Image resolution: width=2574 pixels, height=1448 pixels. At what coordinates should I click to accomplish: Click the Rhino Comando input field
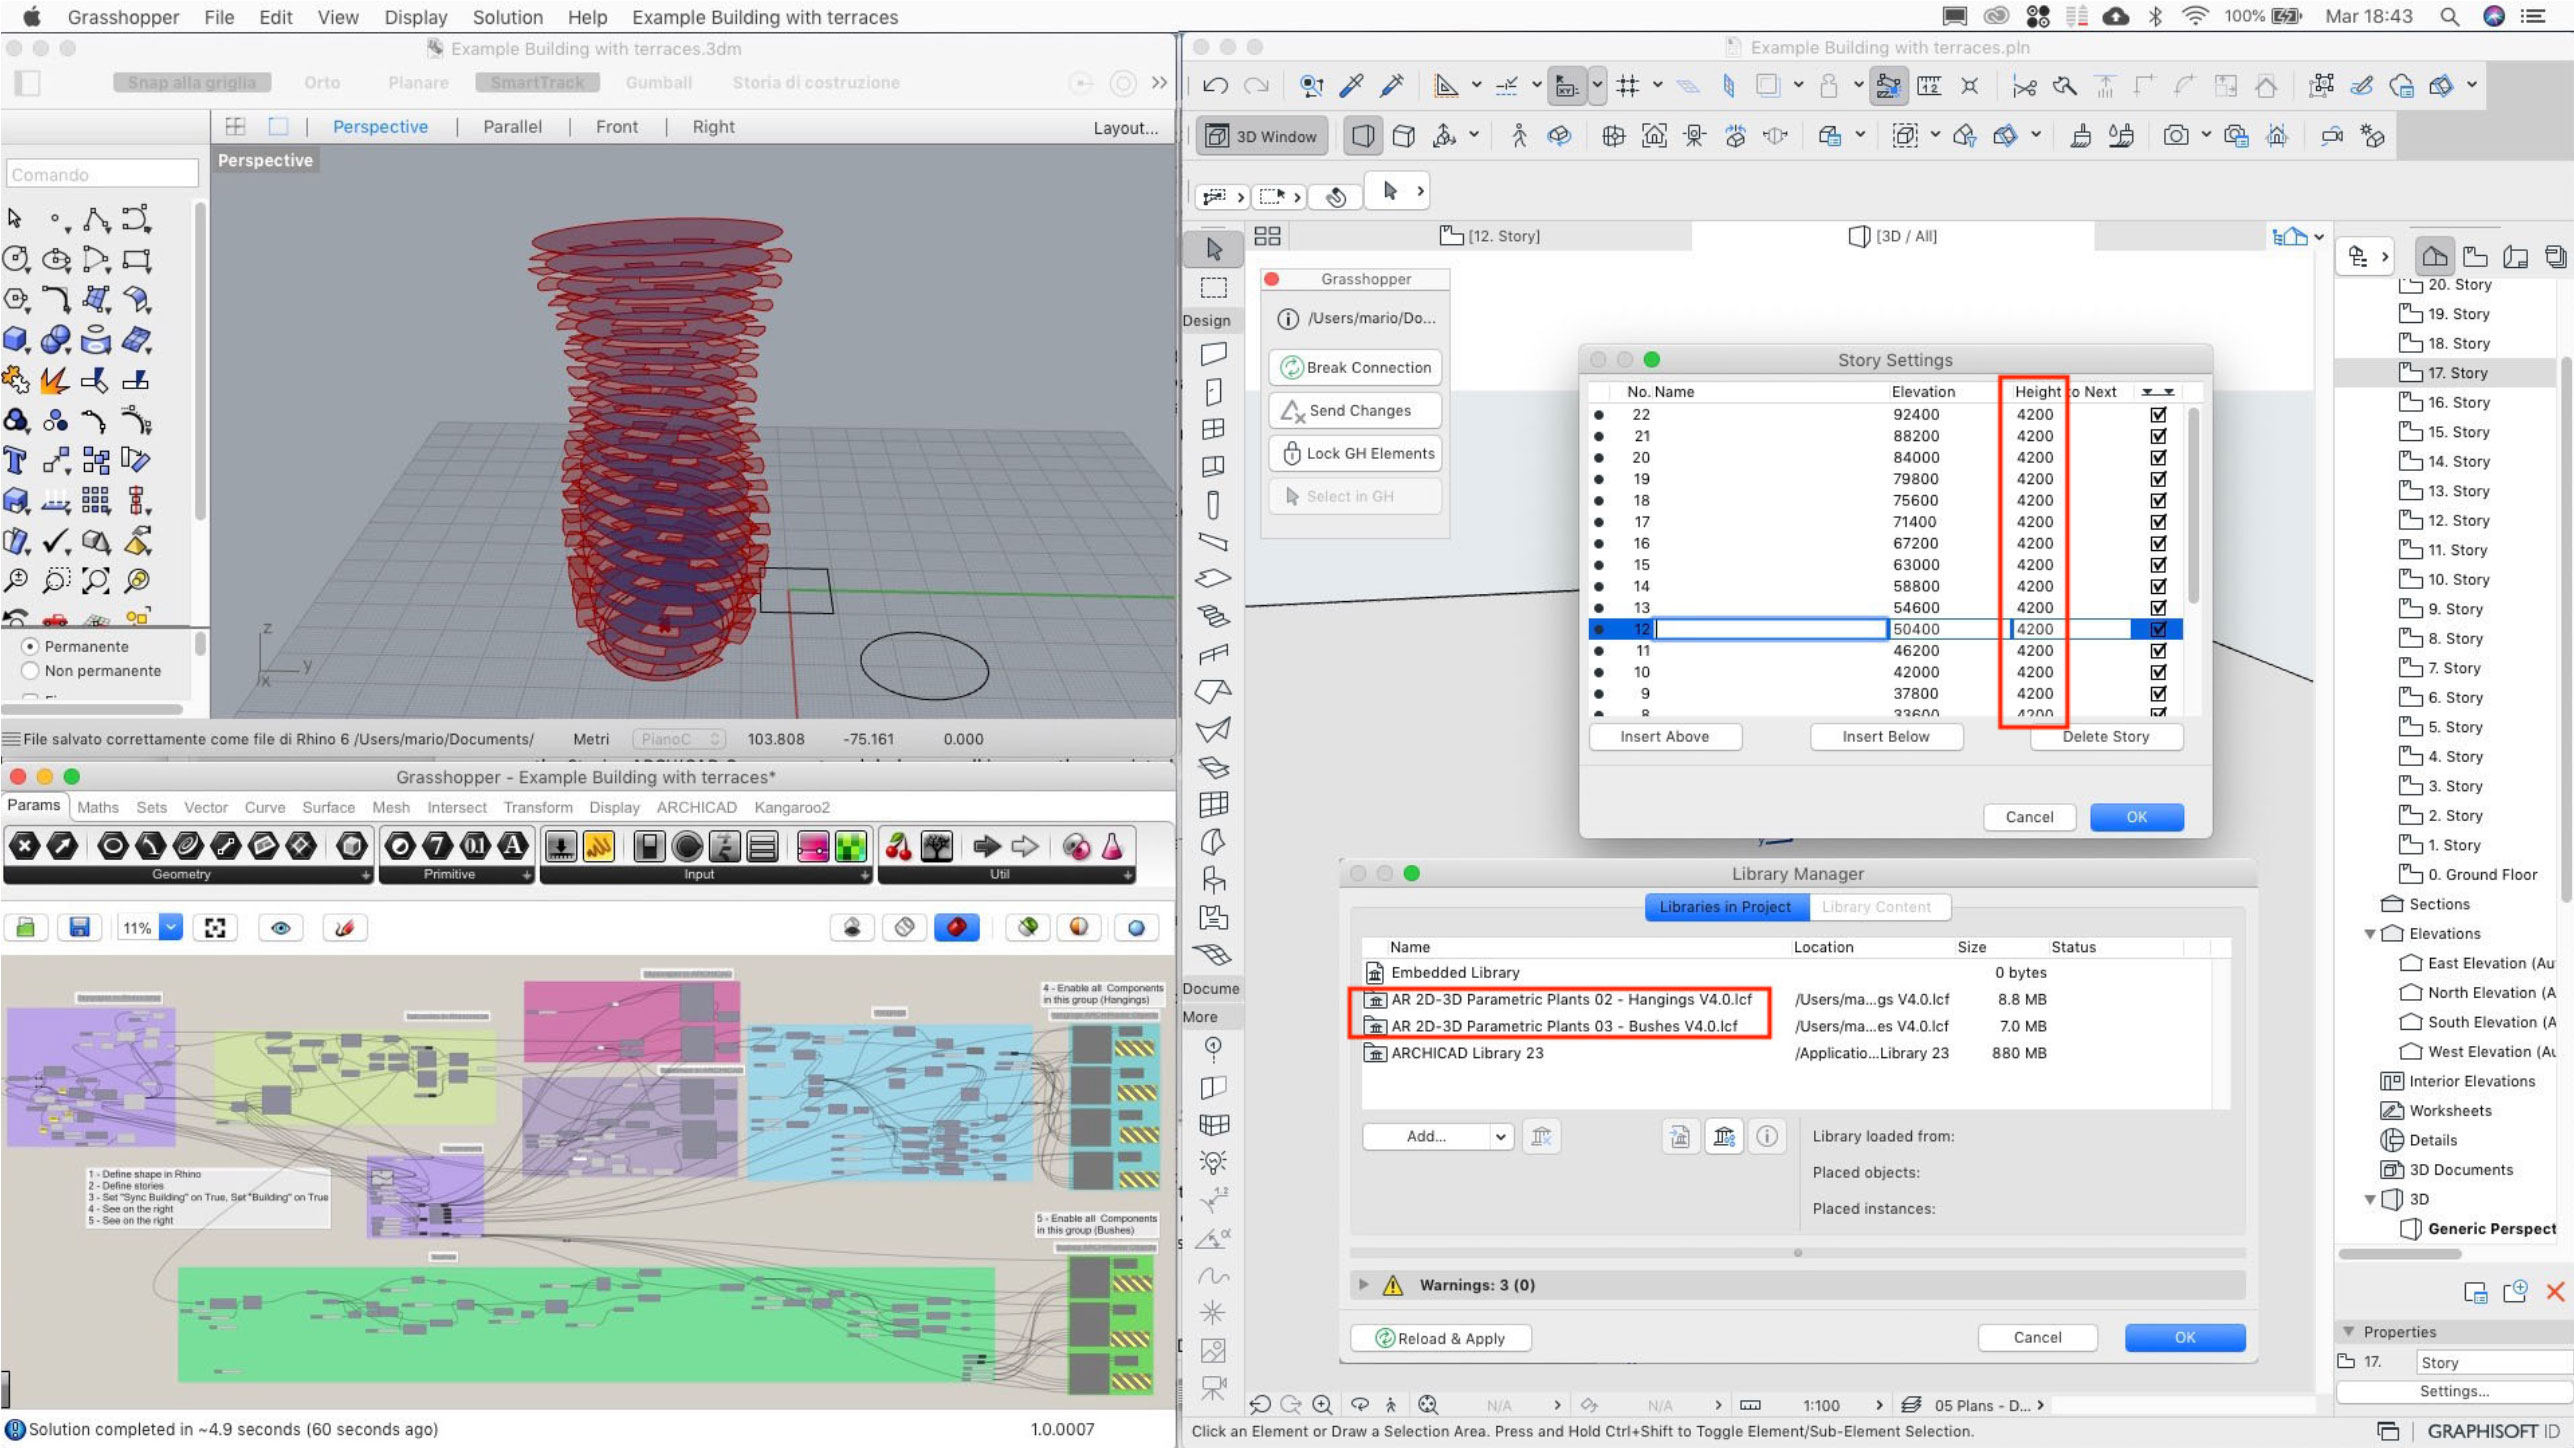102,175
